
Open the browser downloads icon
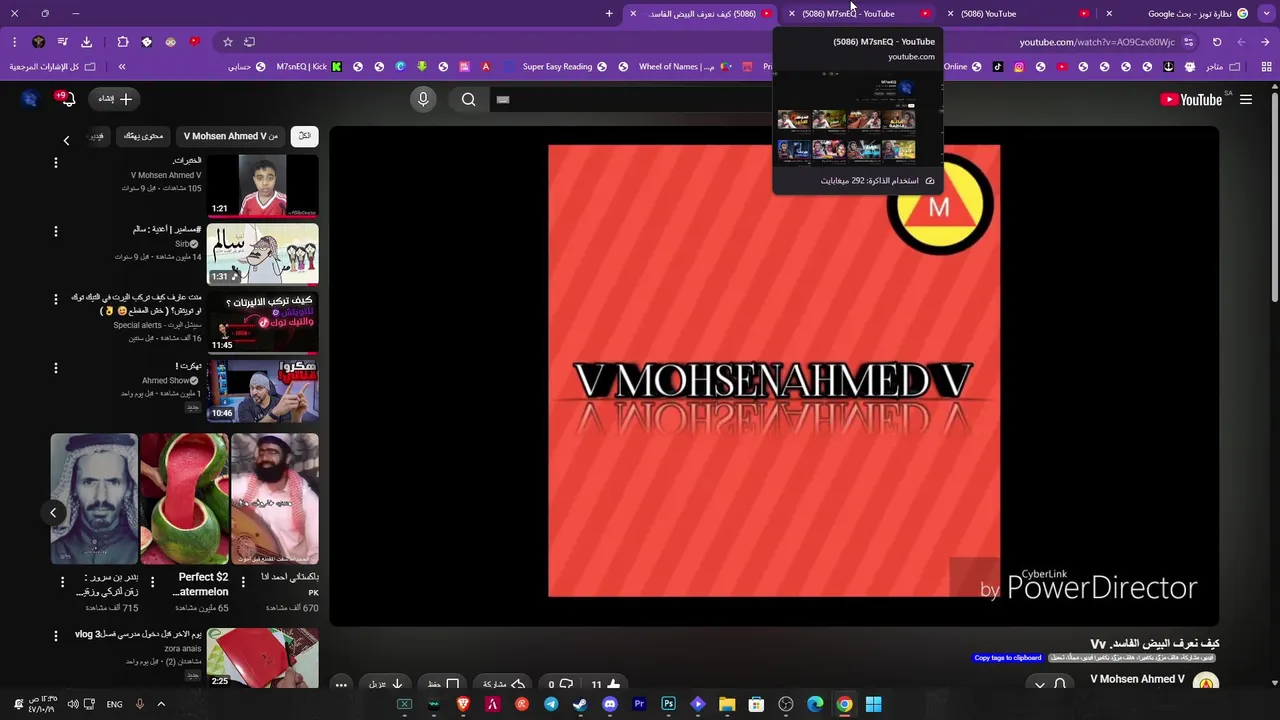coord(86,42)
